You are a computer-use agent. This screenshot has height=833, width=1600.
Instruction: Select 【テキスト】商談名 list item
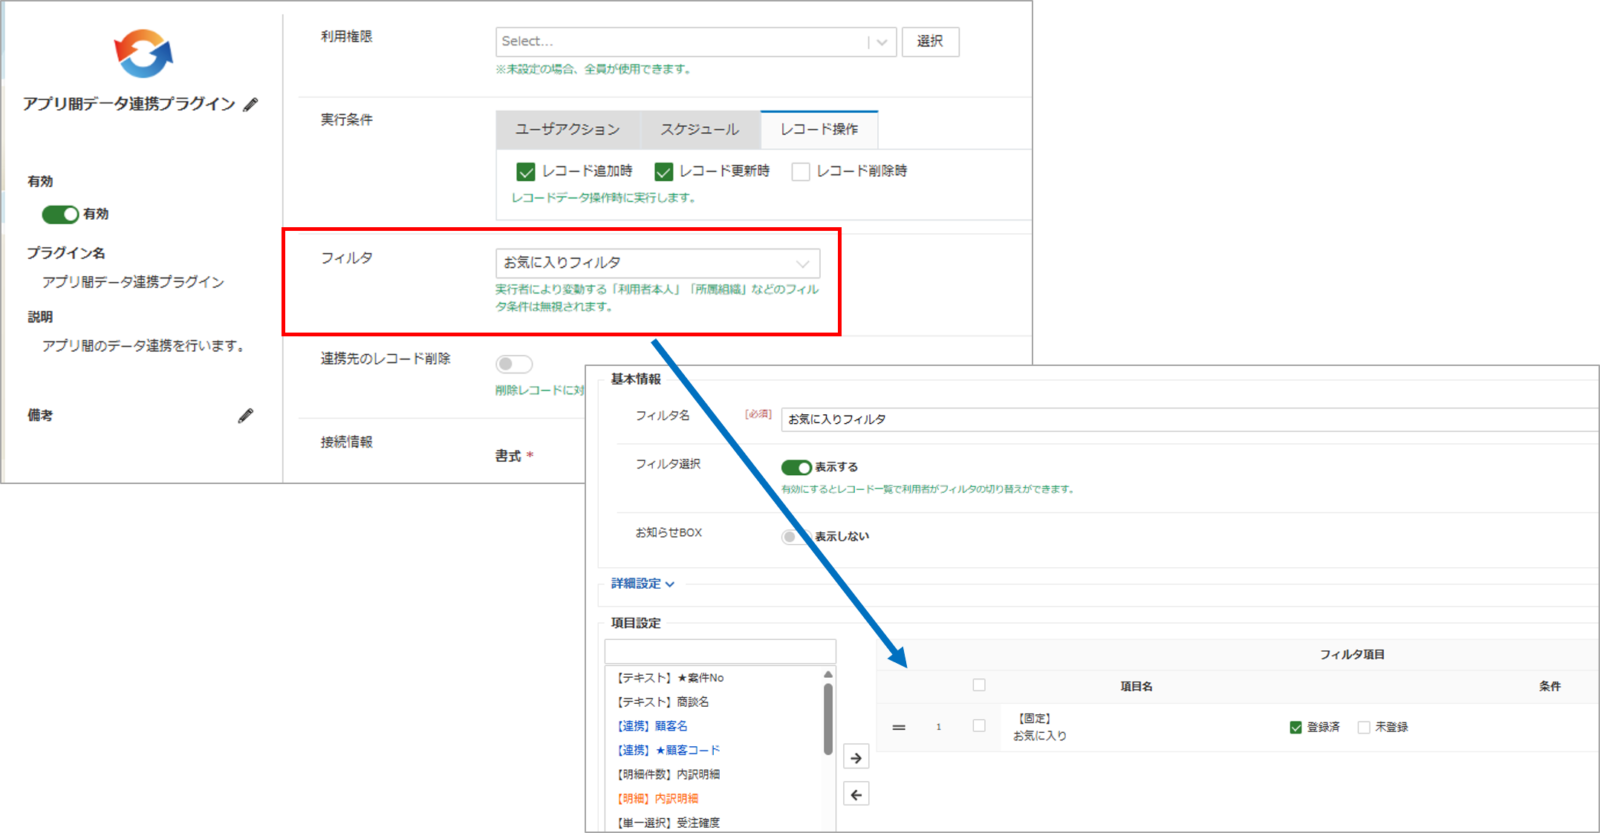click(661, 702)
